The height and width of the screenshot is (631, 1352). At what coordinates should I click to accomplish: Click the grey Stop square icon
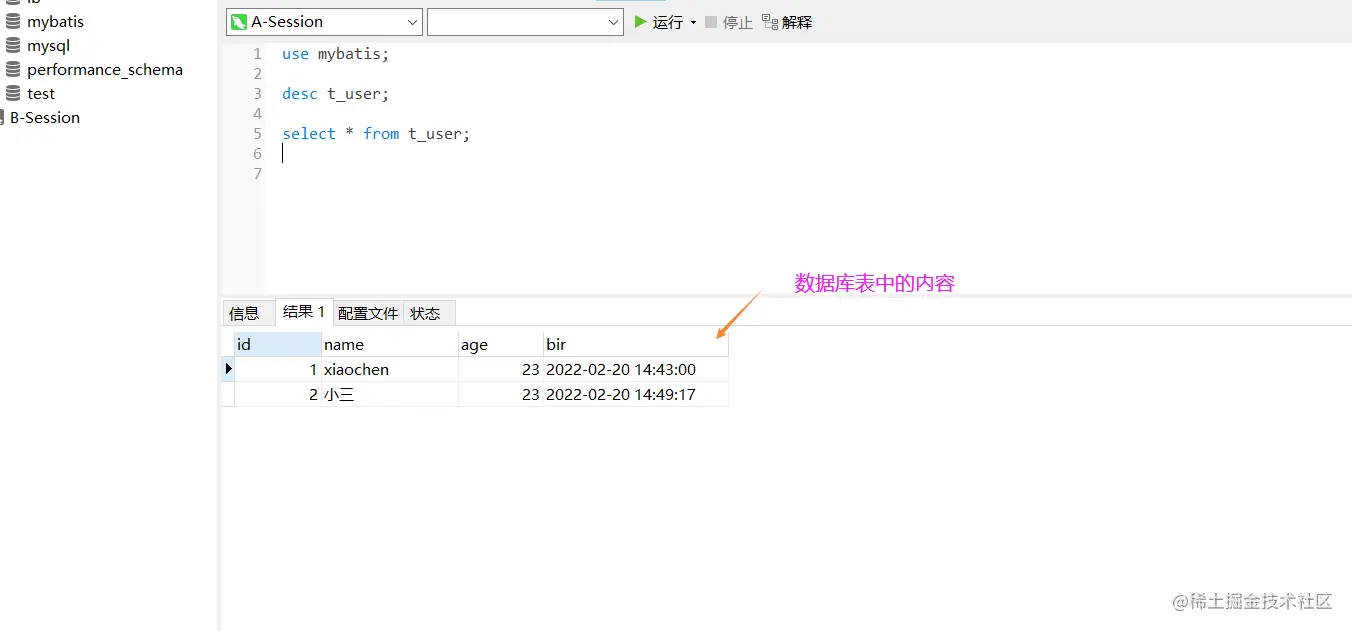click(711, 21)
